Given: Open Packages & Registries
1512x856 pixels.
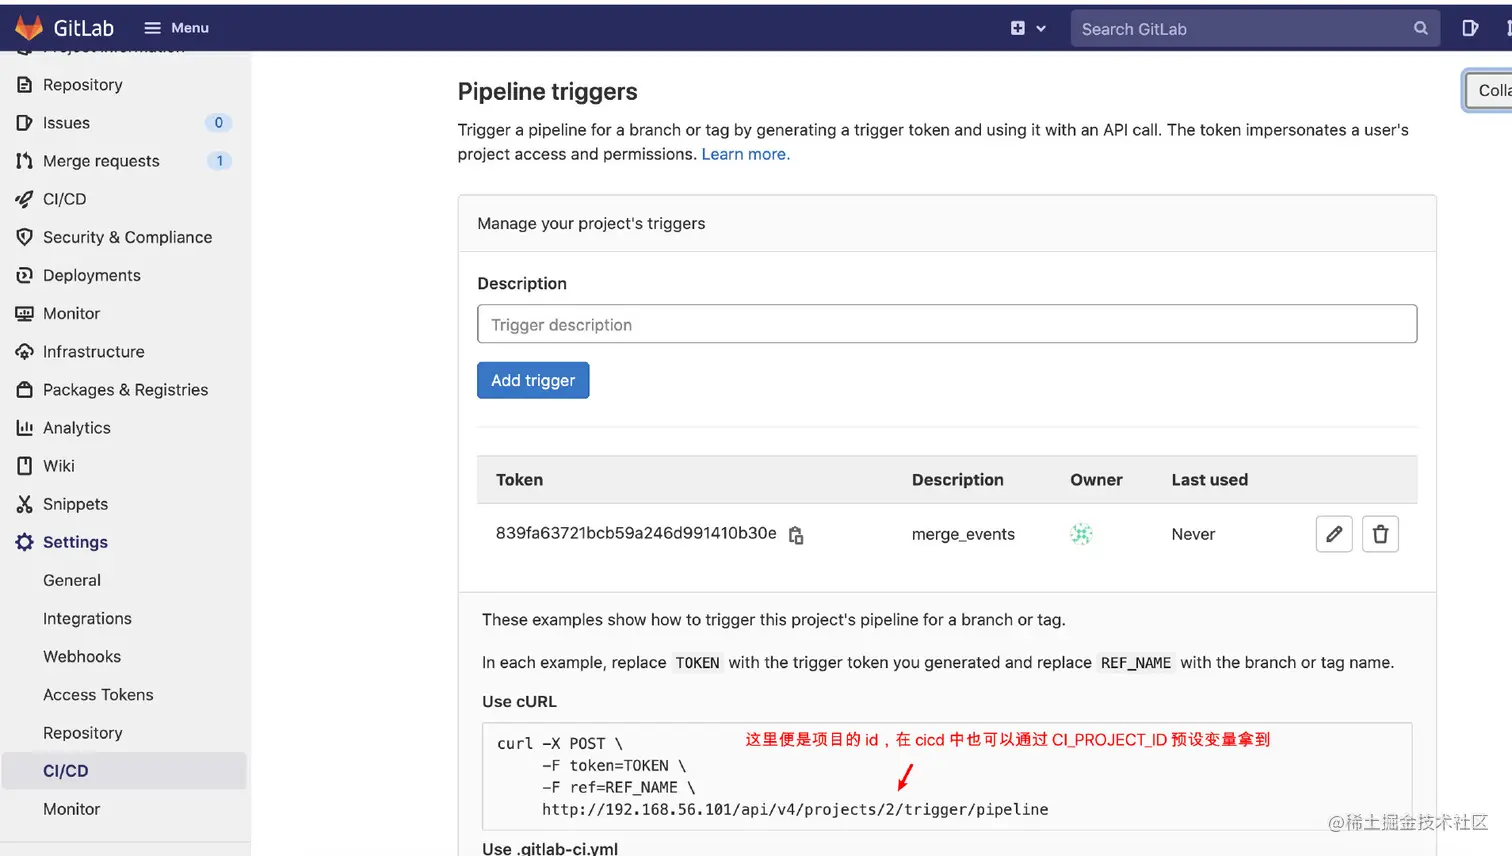Looking at the screenshot, I should point(125,390).
